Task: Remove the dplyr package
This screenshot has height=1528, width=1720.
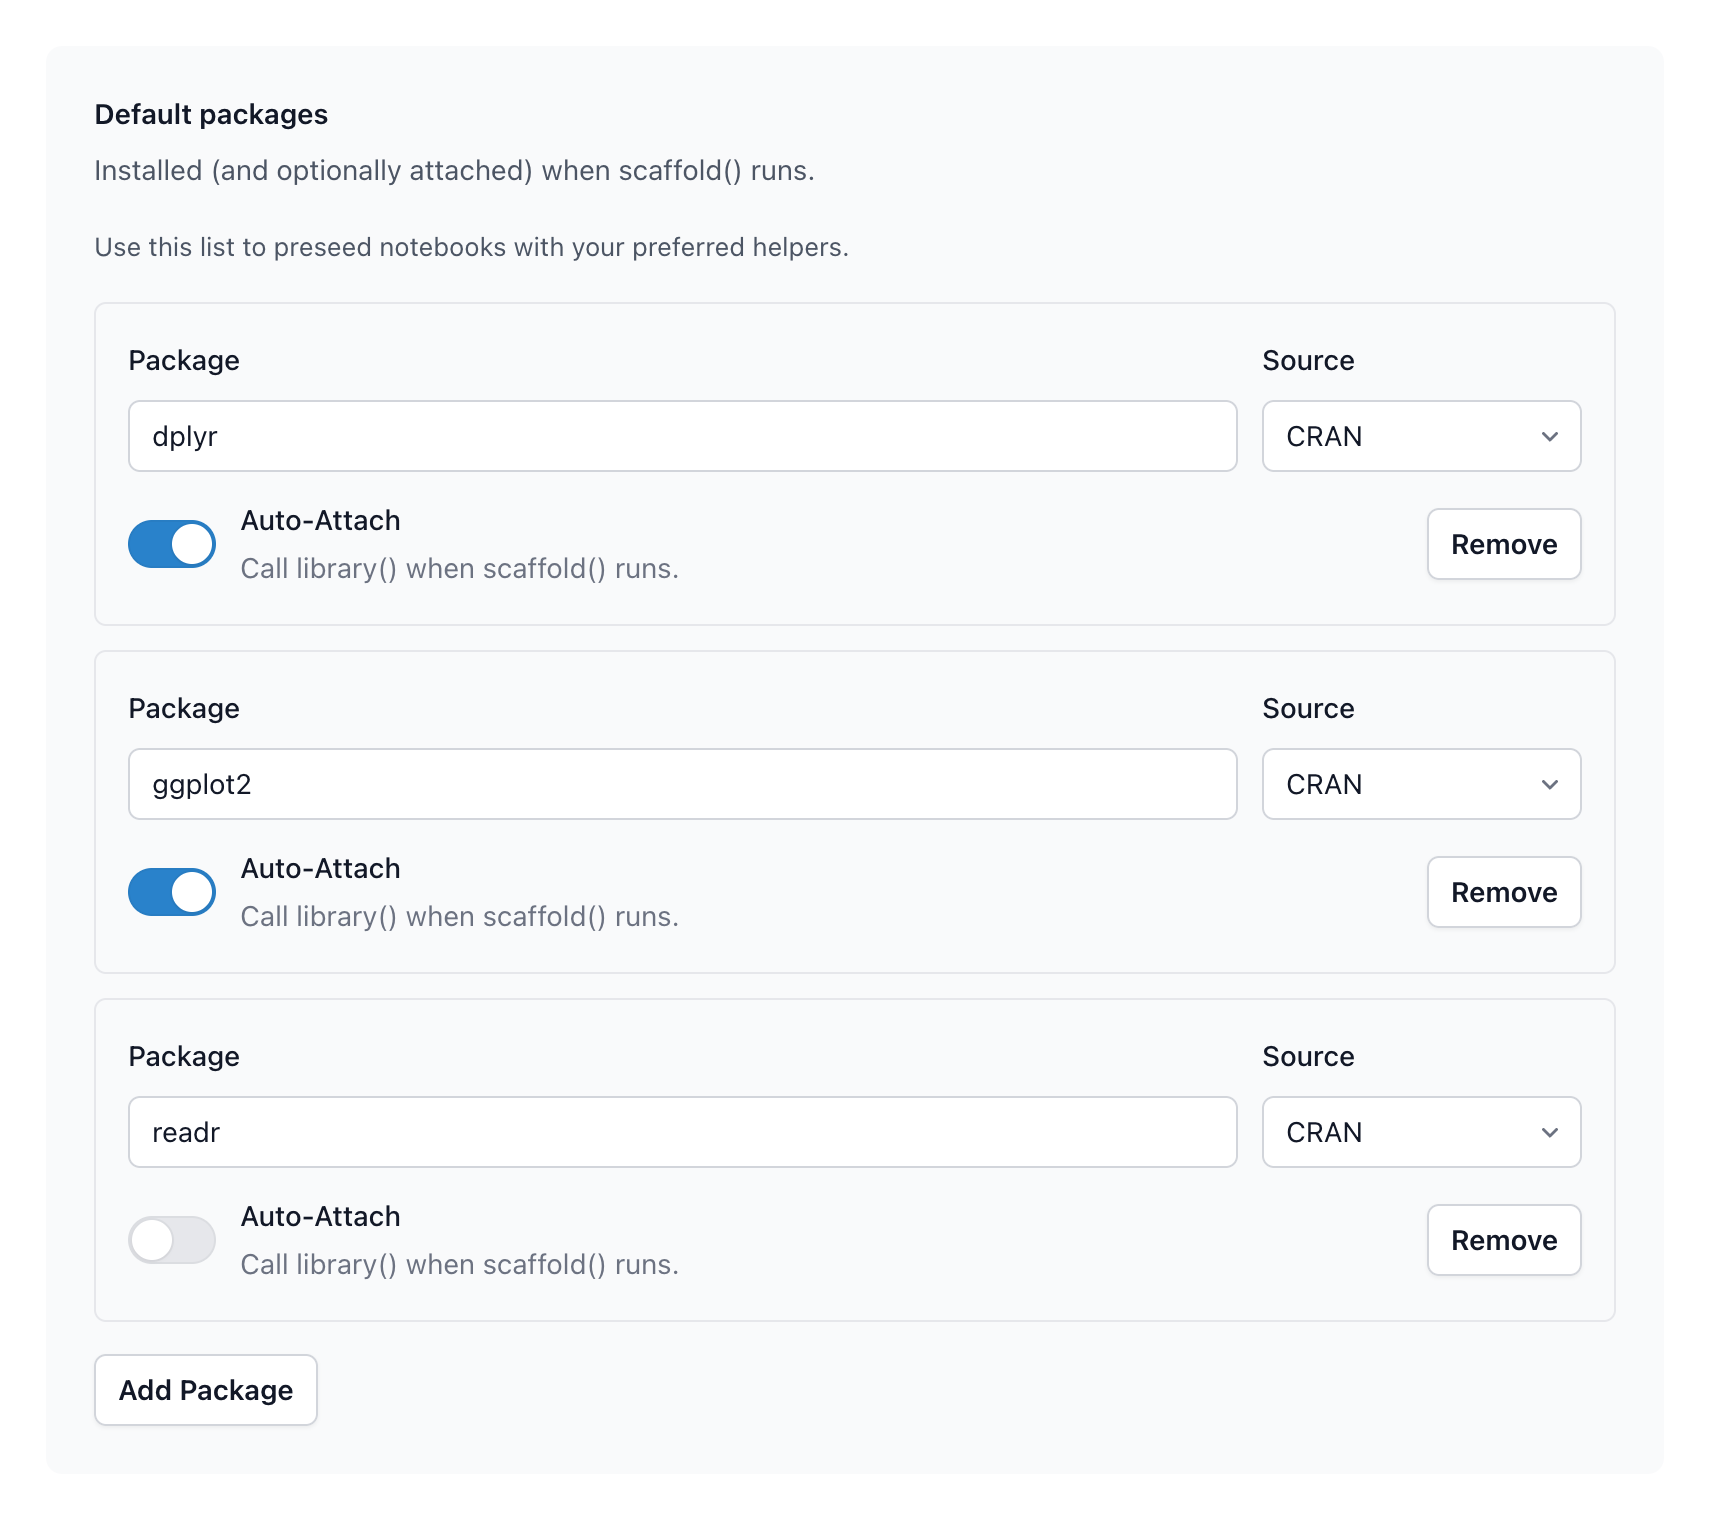Action: click(x=1503, y=543)
